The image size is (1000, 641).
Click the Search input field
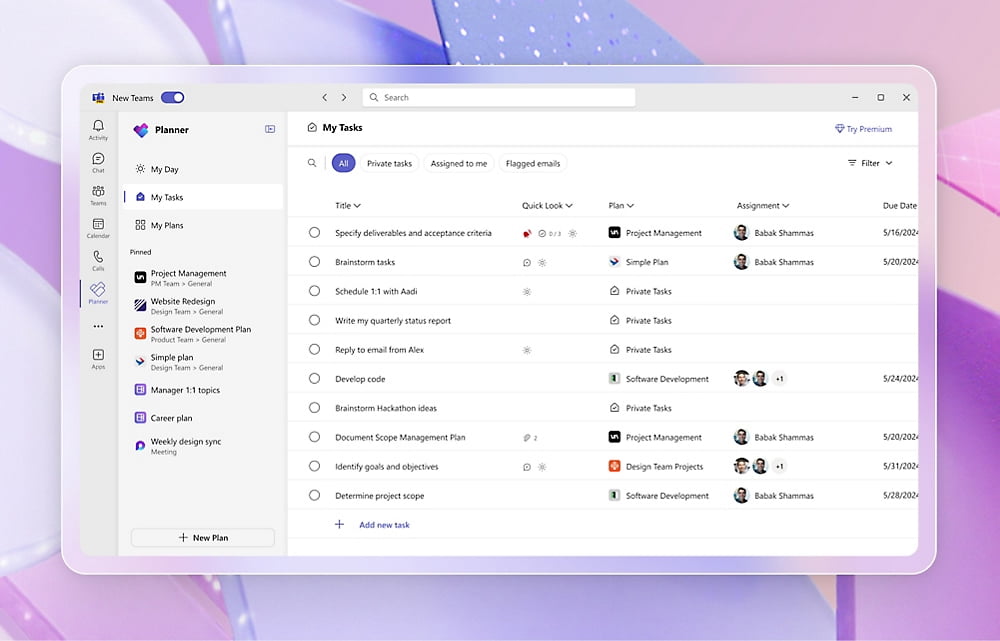click(498, 98)
